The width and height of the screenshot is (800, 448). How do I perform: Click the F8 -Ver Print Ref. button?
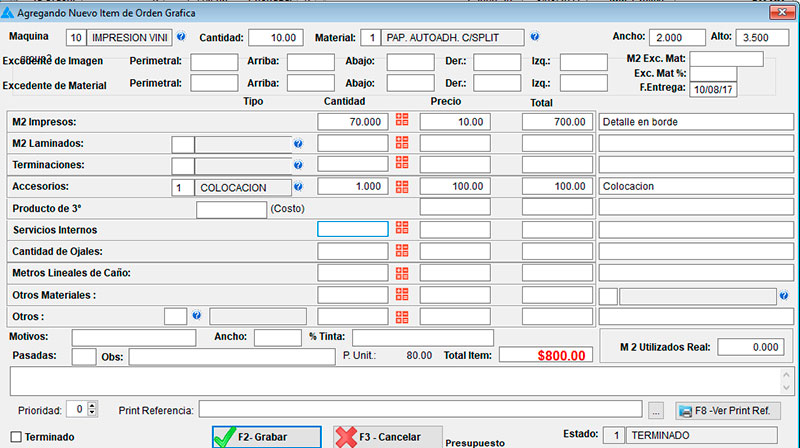(728, 410)
